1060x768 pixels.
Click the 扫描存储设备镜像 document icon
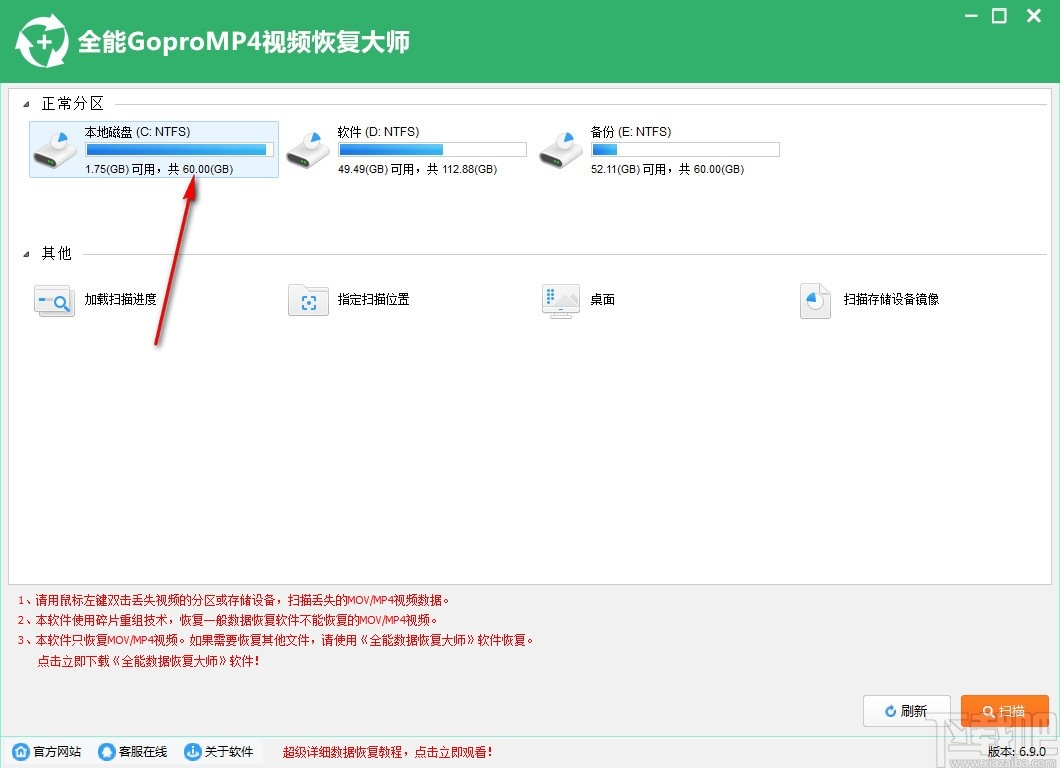(x=815, y=301)
